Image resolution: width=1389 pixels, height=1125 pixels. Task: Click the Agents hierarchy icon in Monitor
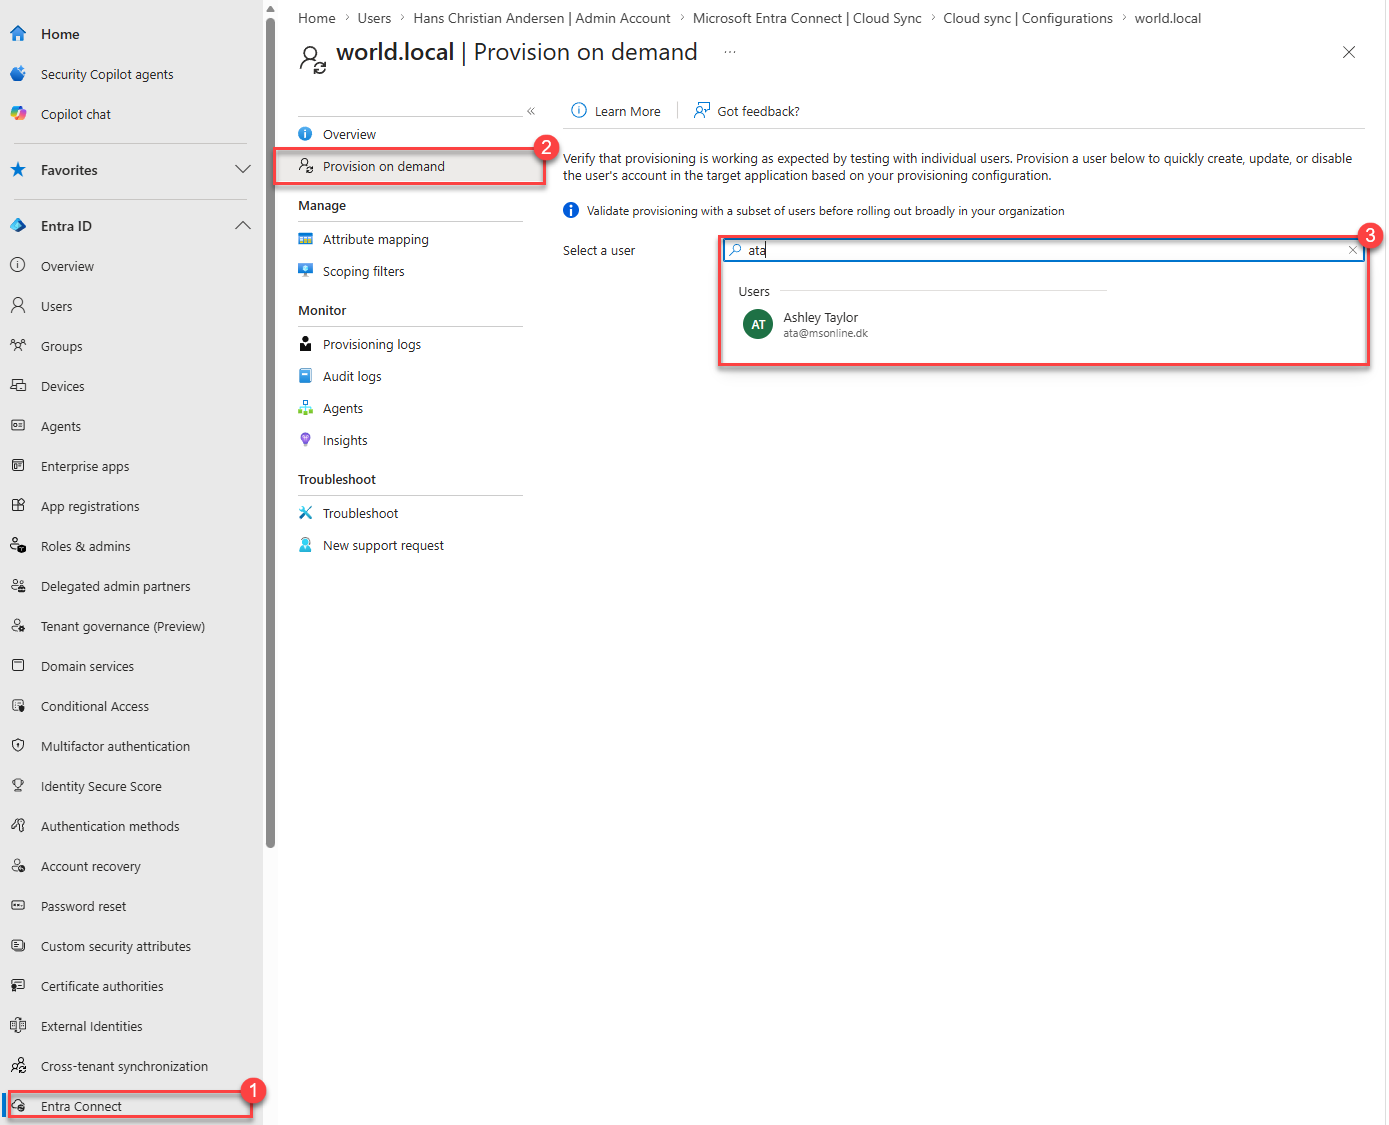click(306, 408)
